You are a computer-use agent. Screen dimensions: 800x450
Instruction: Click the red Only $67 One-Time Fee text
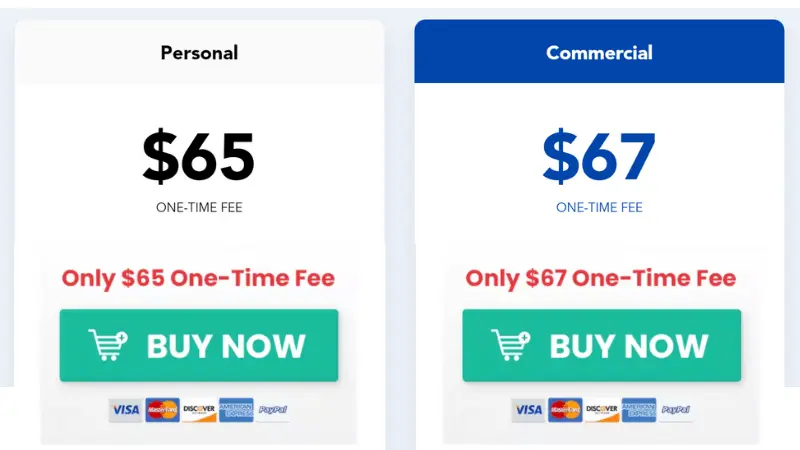point(601,278)
